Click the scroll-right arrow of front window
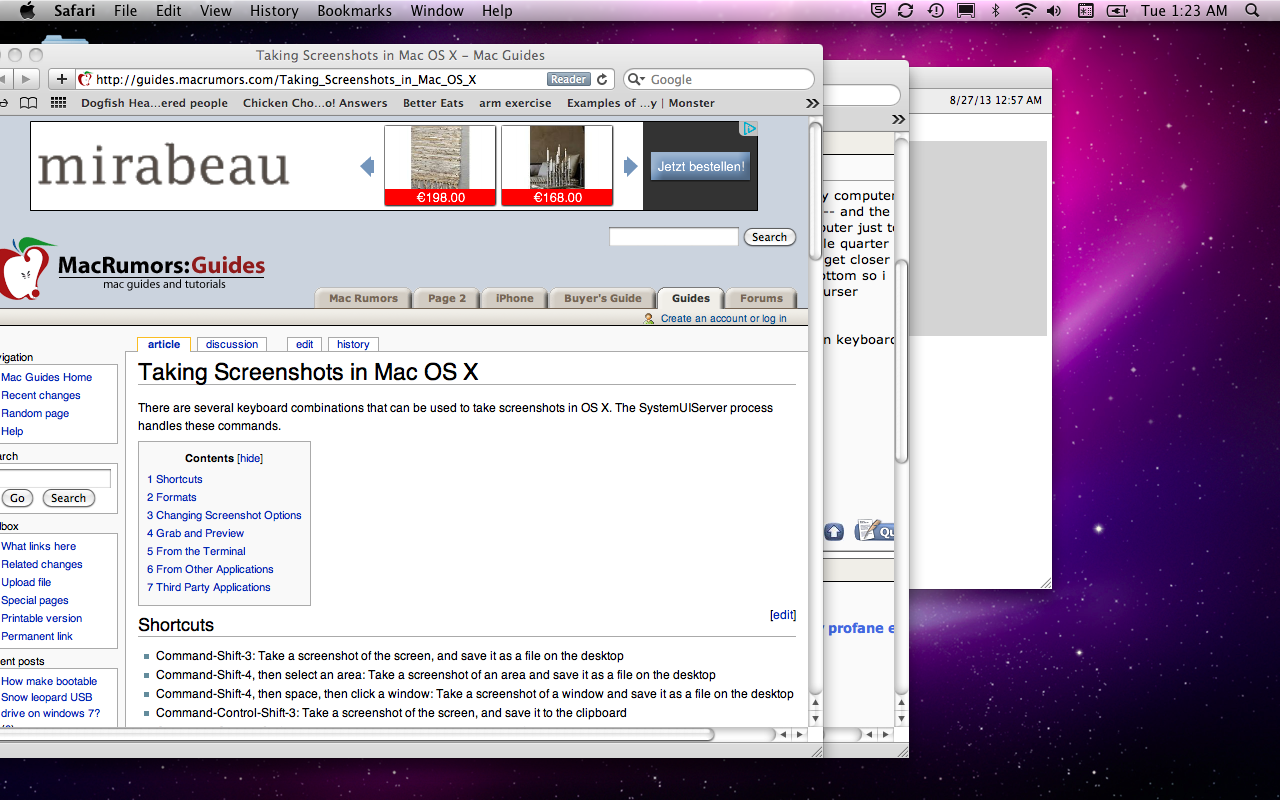Screen dimensions: 1280x800 coord(798,734)
